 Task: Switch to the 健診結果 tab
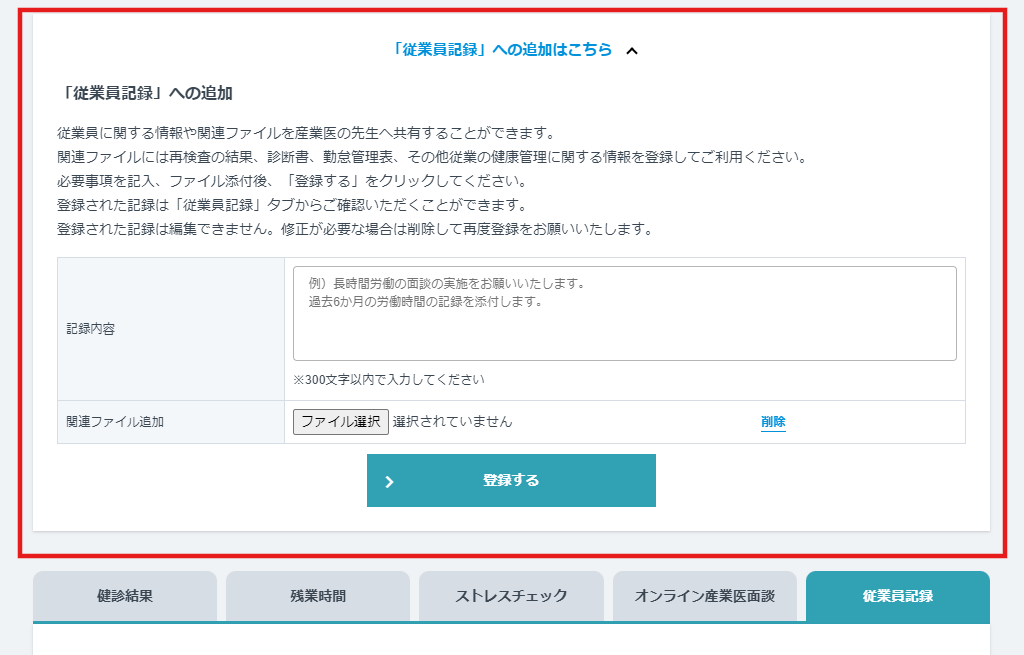(x=125, y=596)
